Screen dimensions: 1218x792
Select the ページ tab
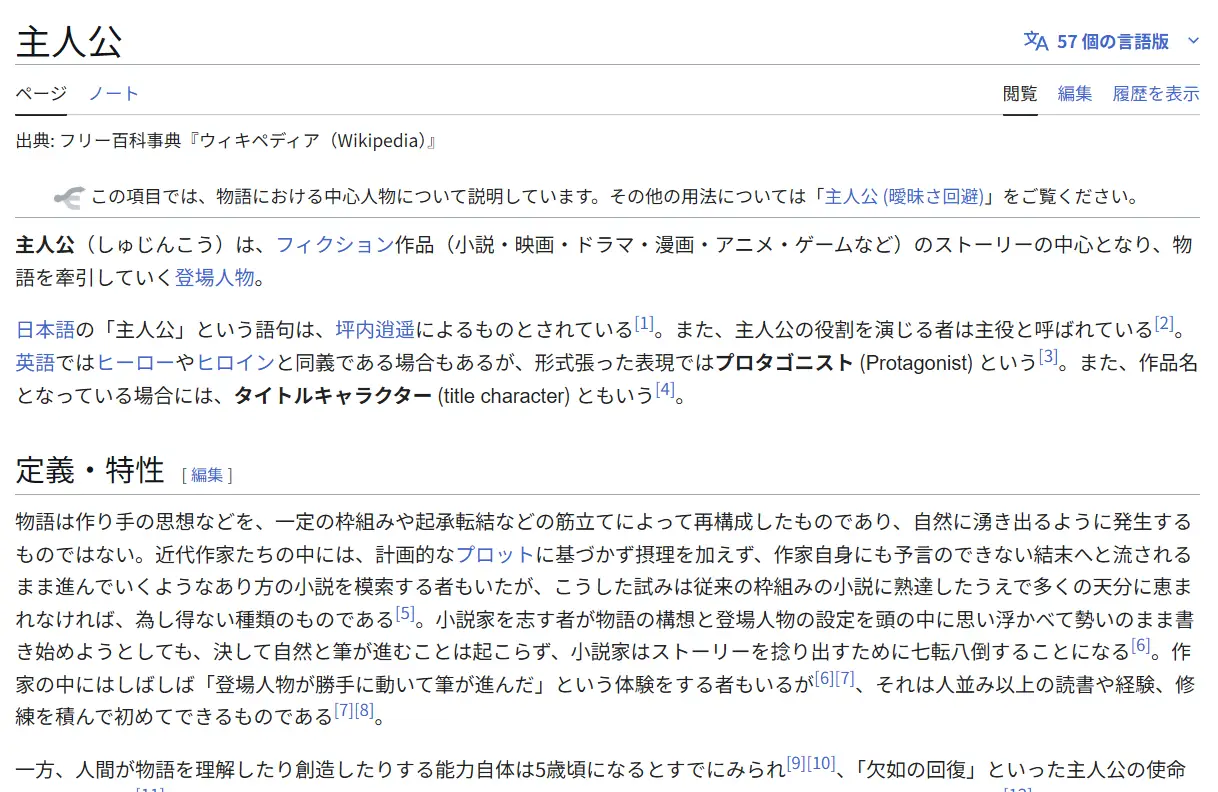pos(41,94)
